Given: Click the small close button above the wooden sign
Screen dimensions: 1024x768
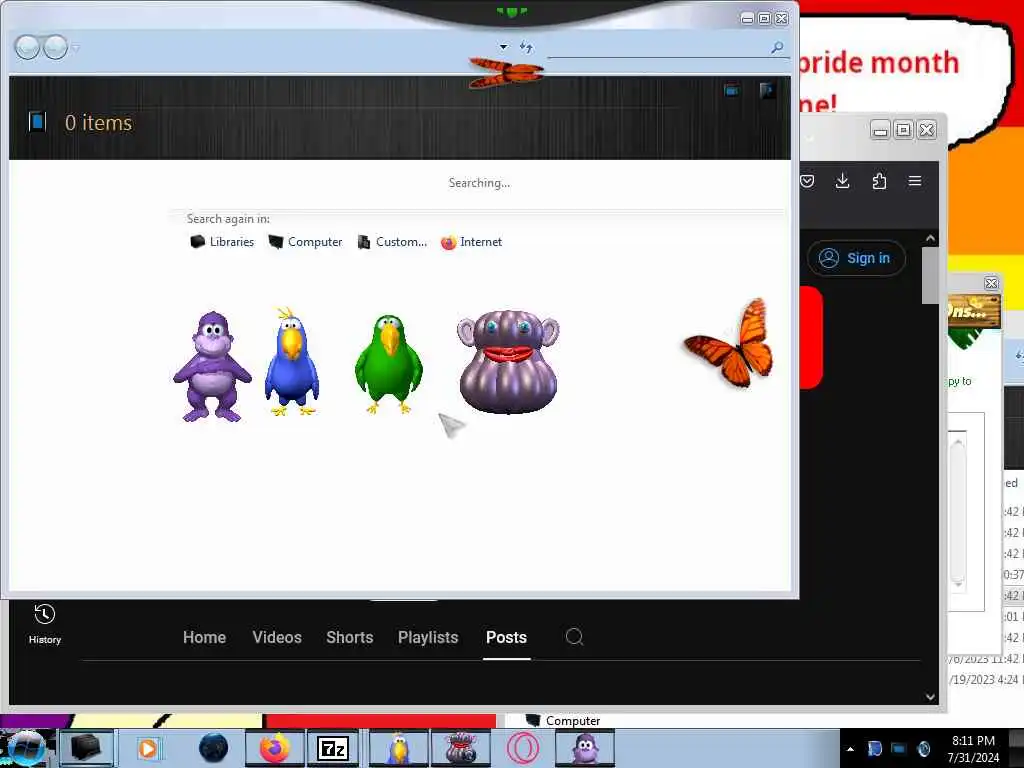Looking at the screenshot, I should click(x=991, y=283).
